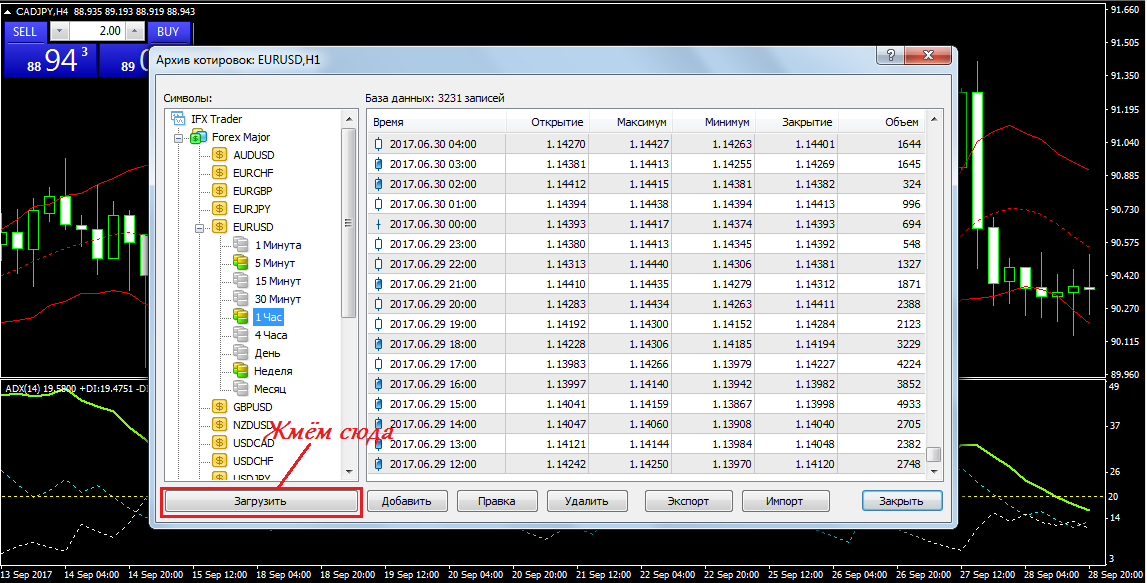Image resolution: width=1147 pixels, height=583 pixels.
Task: Select Неделя timeframe database icon
Action: coord(241,370)
